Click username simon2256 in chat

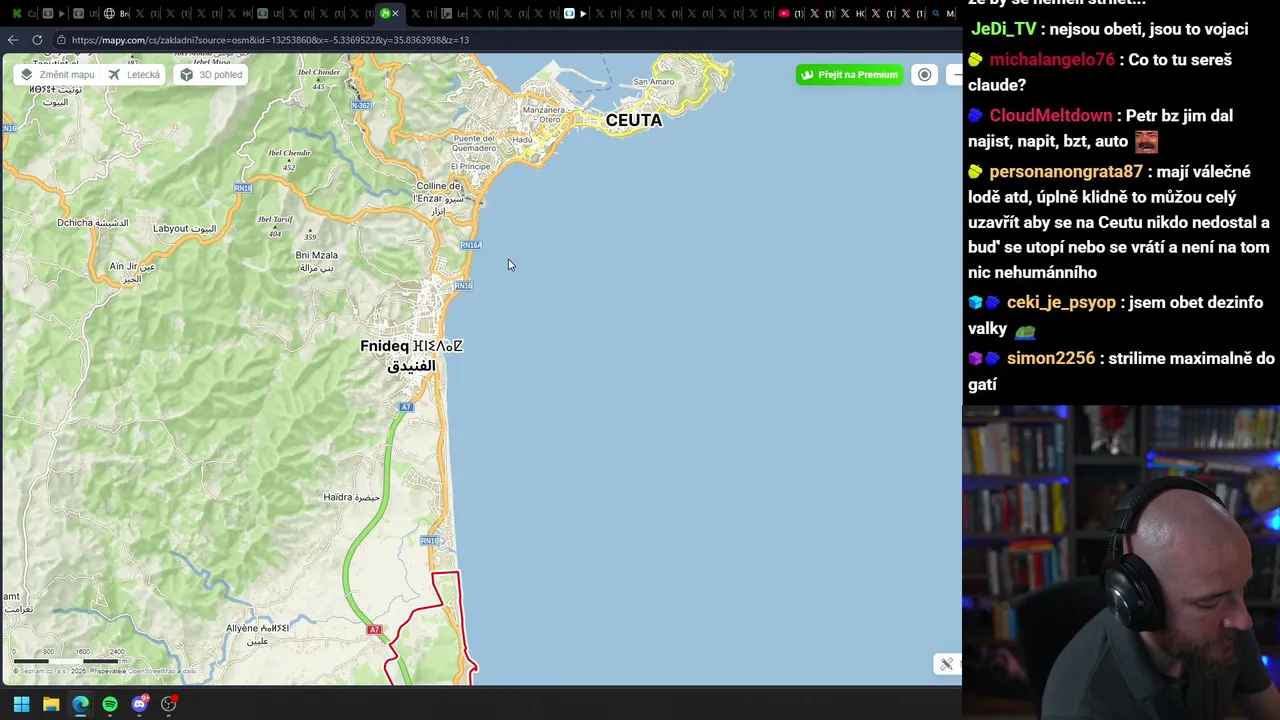click(1051, 359)
